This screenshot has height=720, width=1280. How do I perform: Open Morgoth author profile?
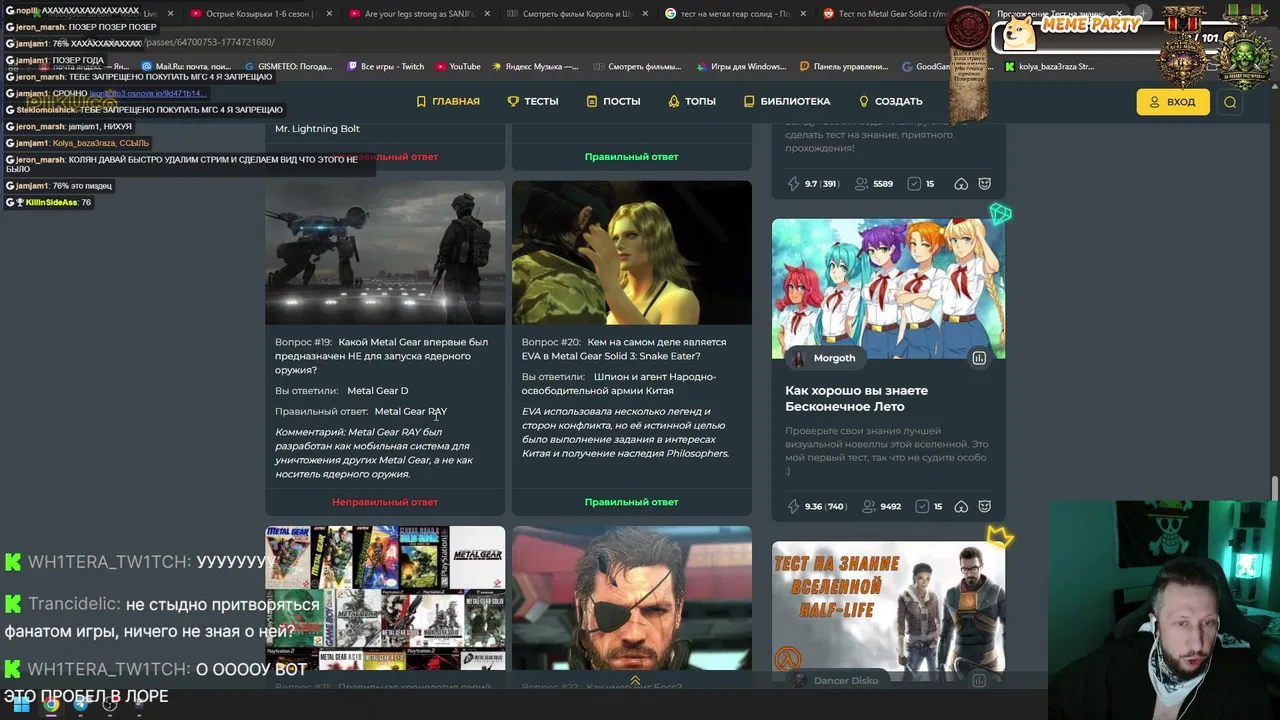click(826, 358)
